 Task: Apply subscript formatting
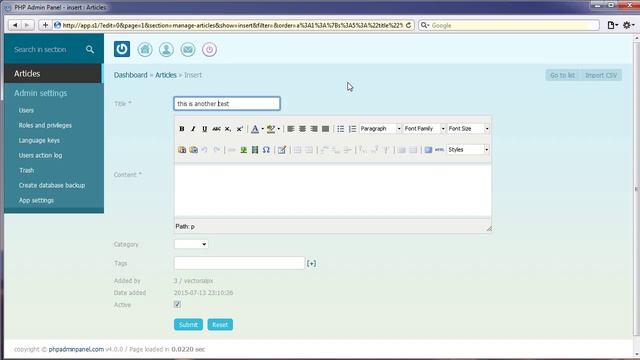[228, 129]
